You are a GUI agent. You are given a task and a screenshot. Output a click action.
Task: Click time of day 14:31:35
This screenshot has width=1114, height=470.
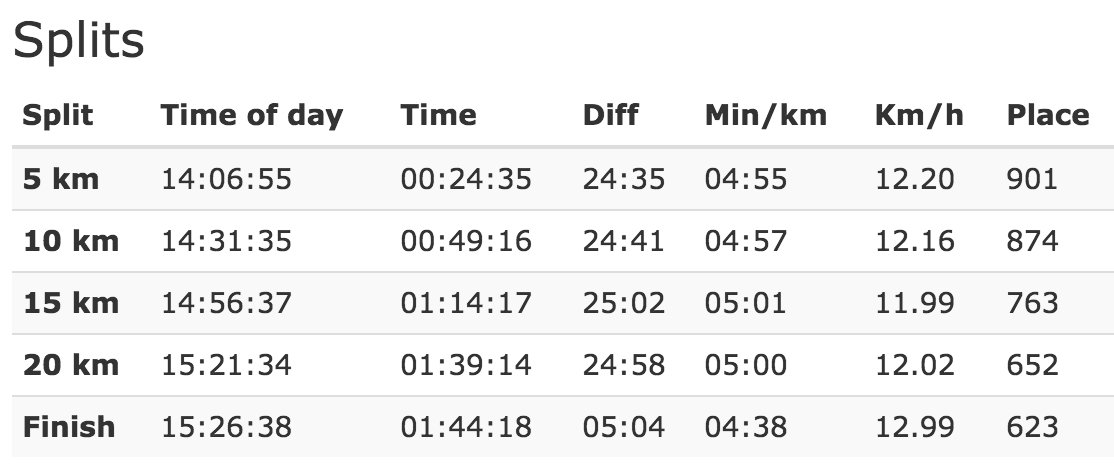coord(226,241)
